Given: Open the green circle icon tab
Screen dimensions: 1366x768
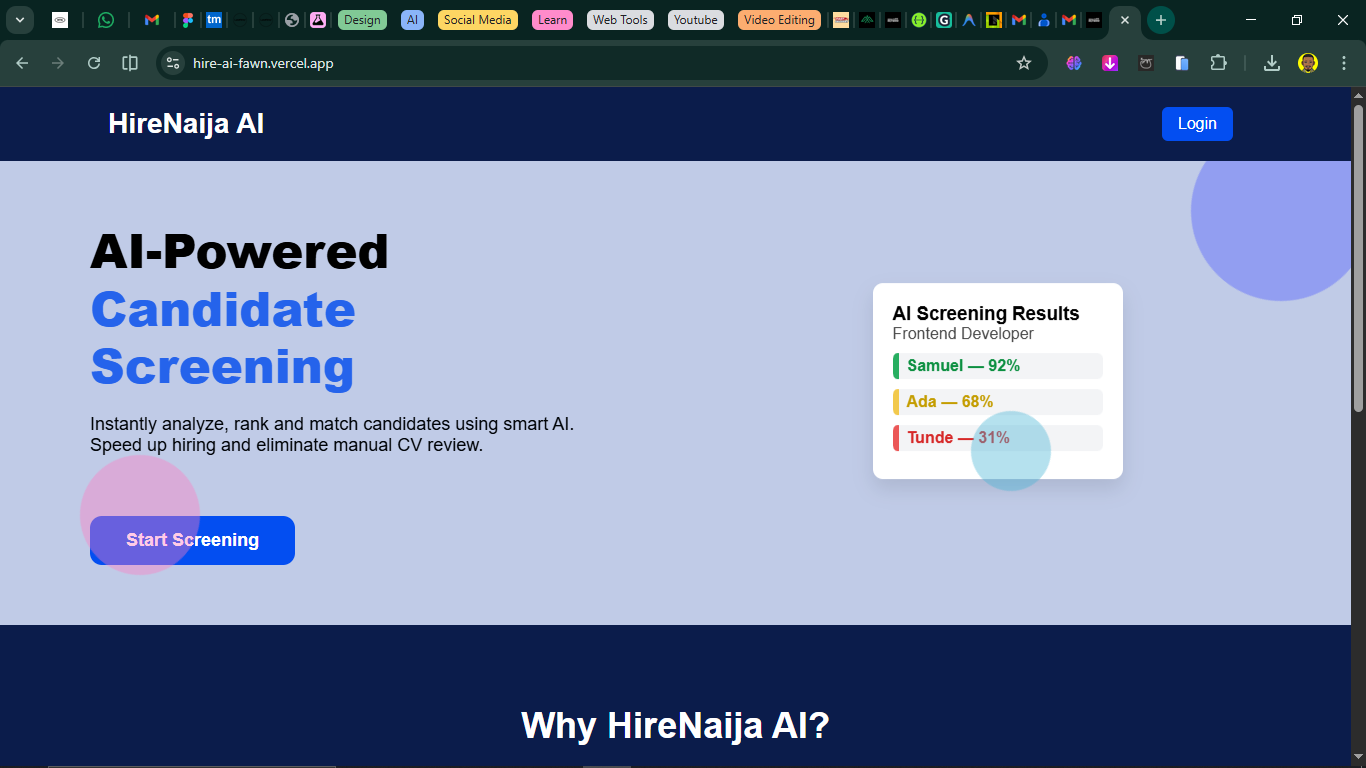Looking at the screenshot, I should coord(919,20).
